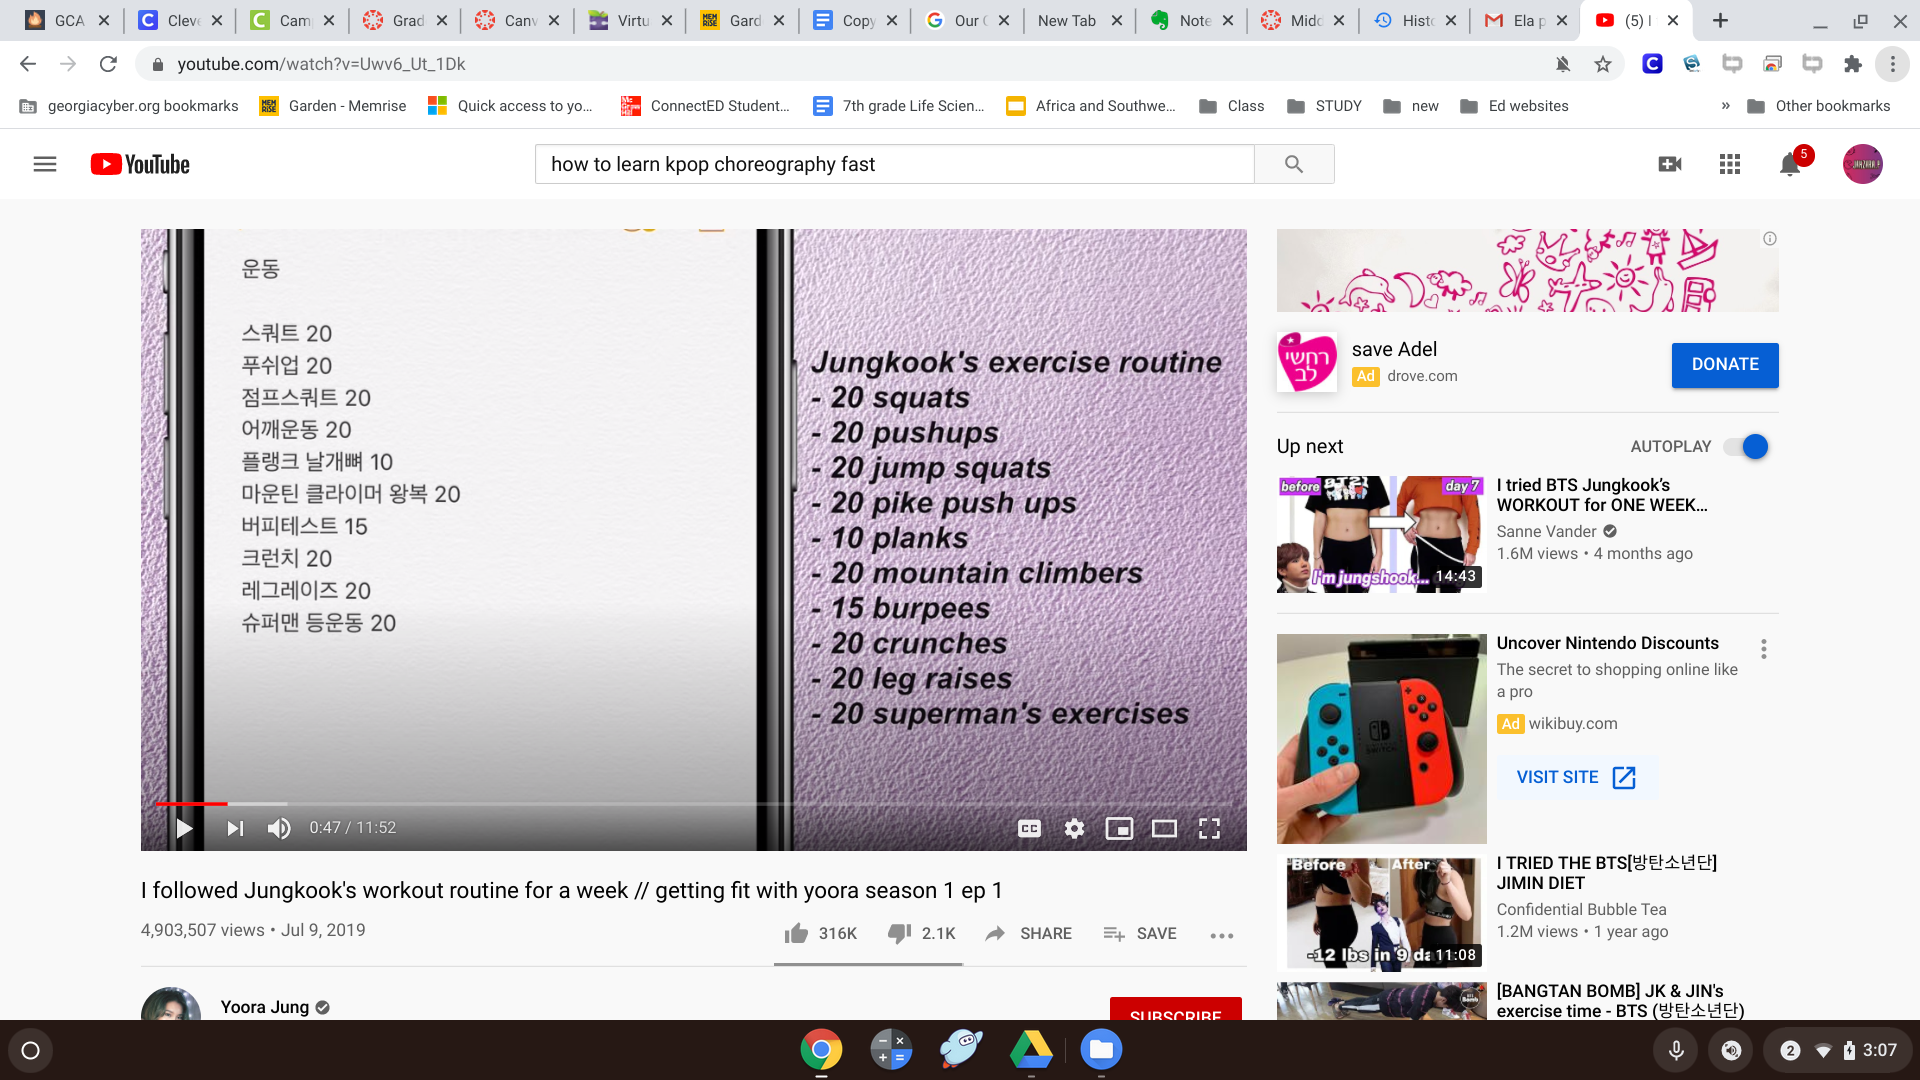
Task: Go to YouTube home via logo
Action: pyautogui.click(x=140, y=164)
